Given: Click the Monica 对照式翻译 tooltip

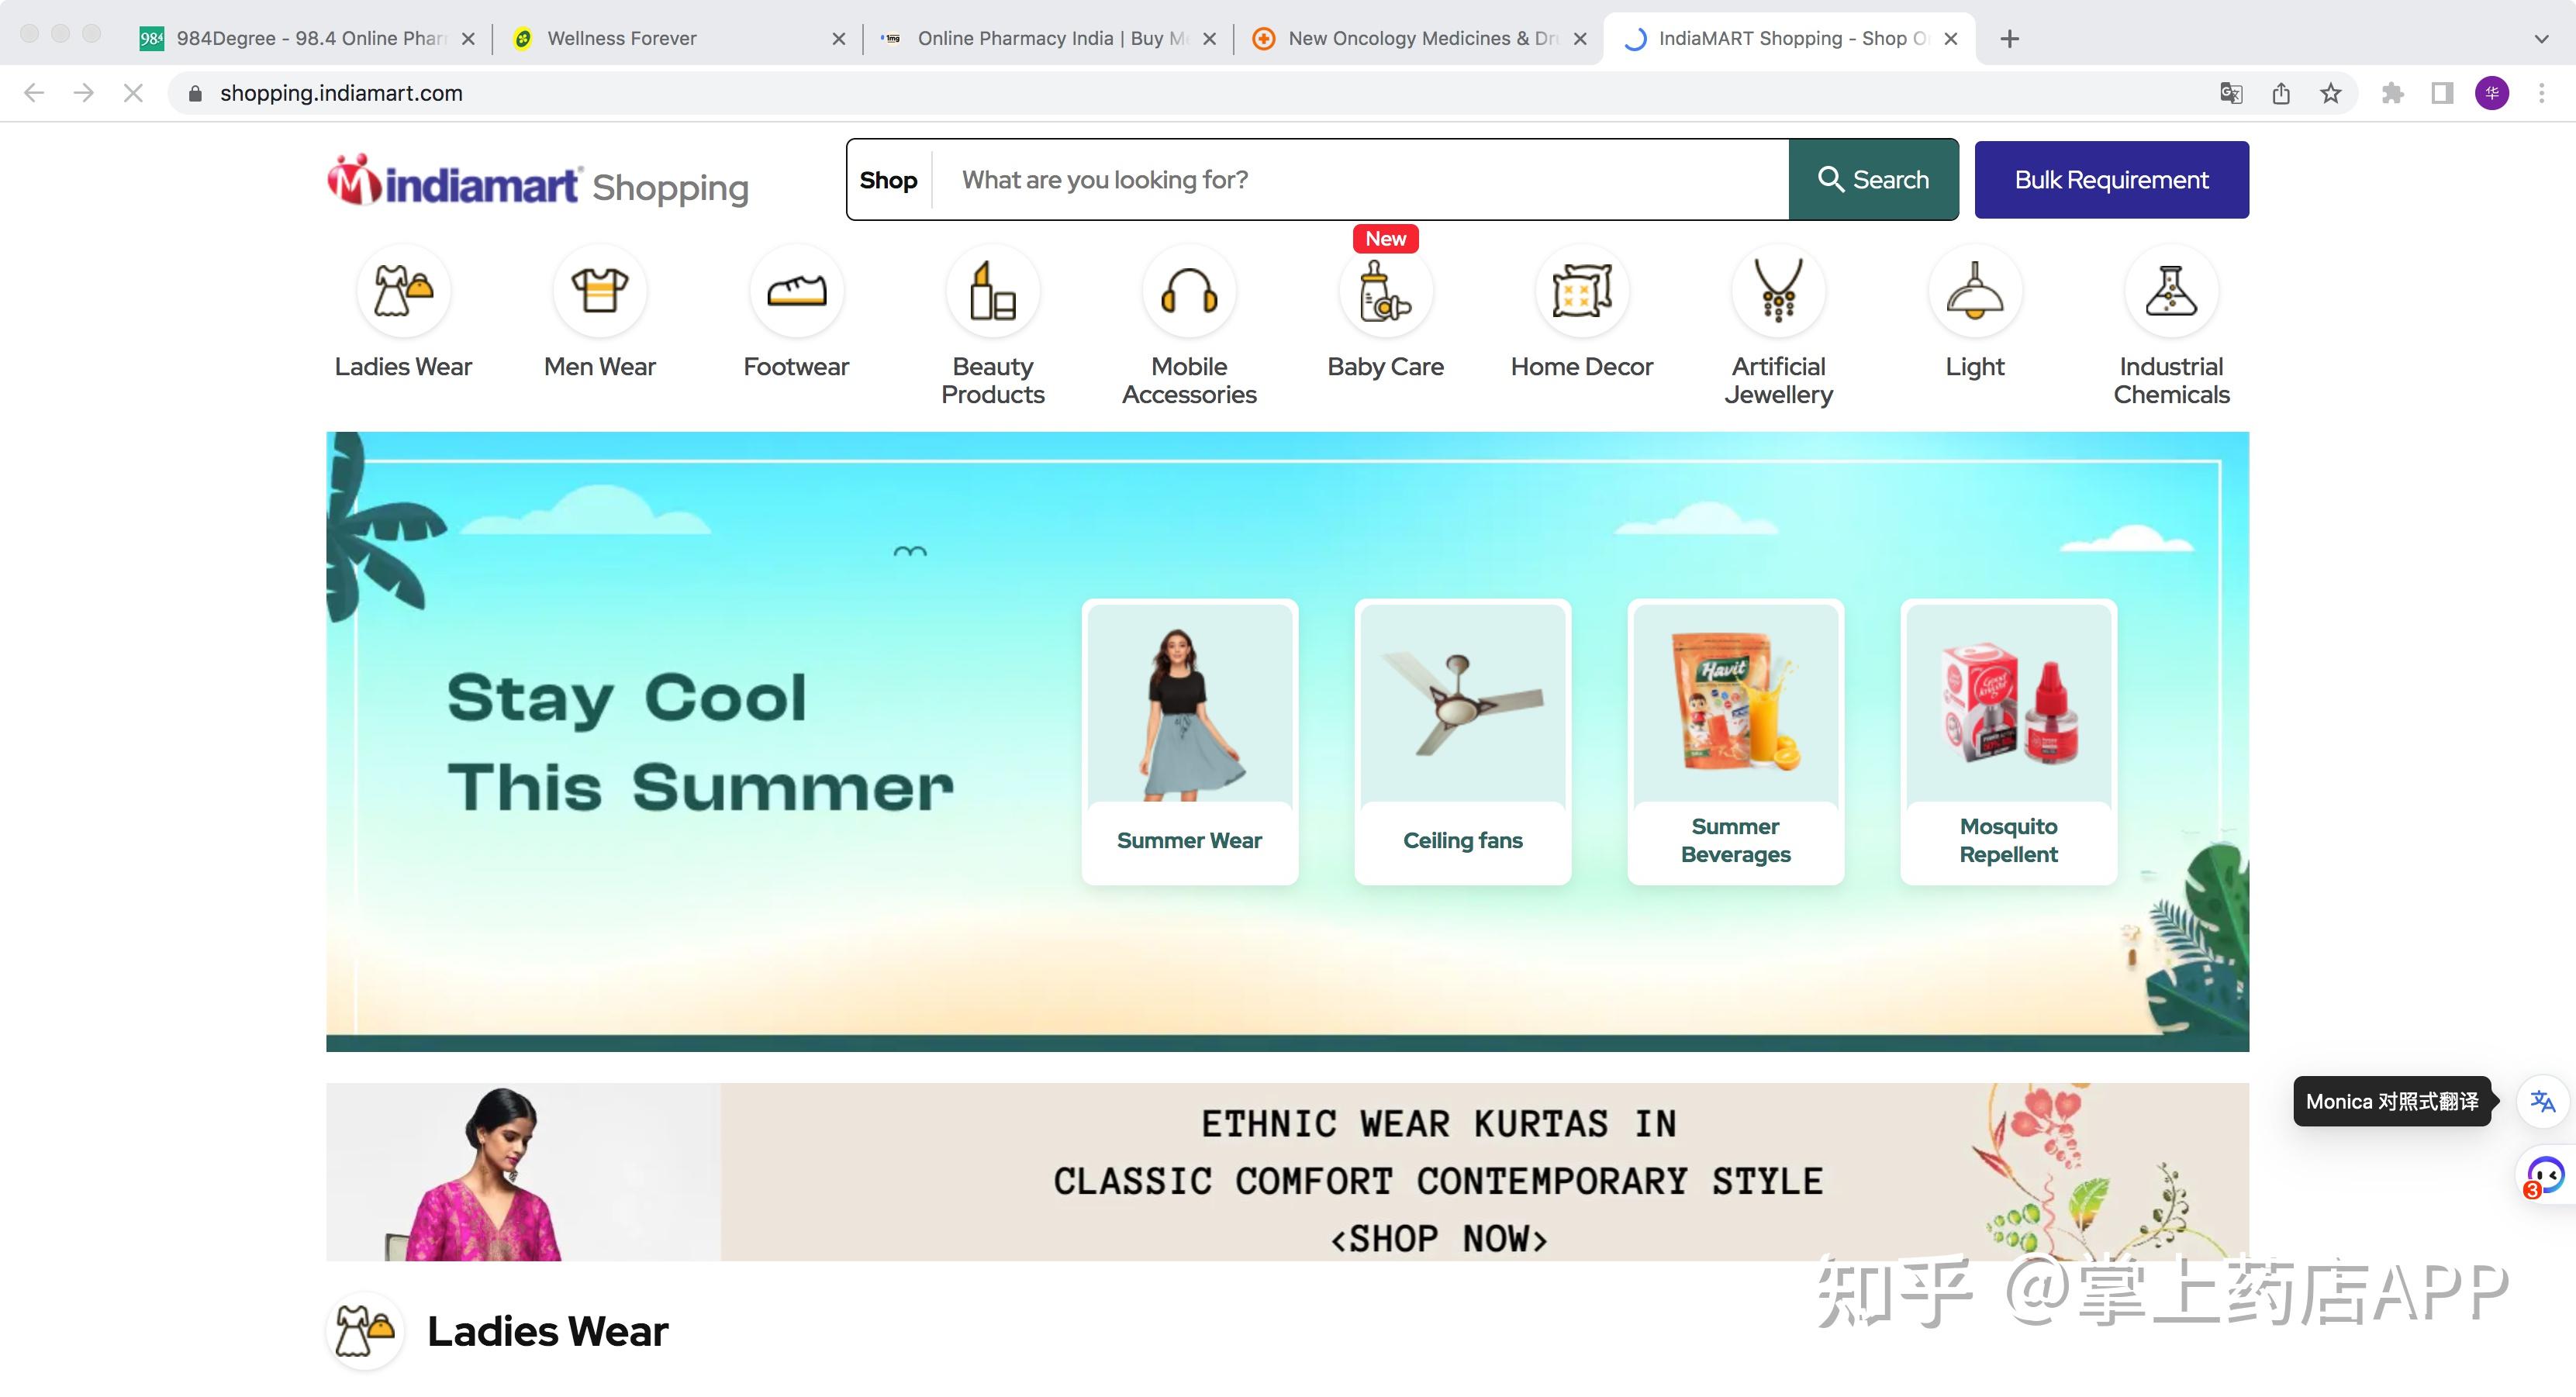Looking at the screenshot, I should [x=2392, y=1101].
